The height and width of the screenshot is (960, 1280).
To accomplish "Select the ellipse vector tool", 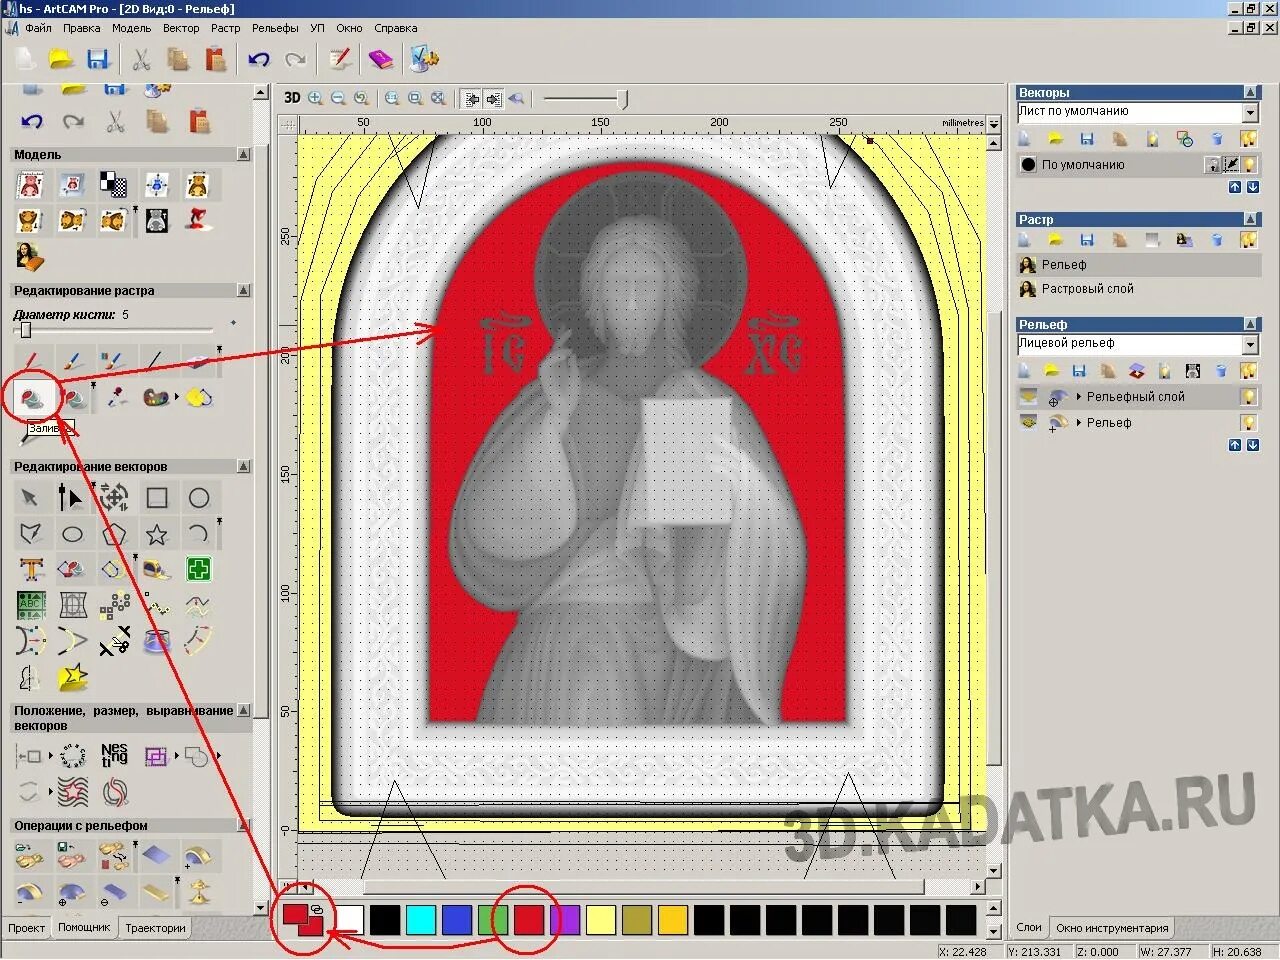I will [72, 534].
